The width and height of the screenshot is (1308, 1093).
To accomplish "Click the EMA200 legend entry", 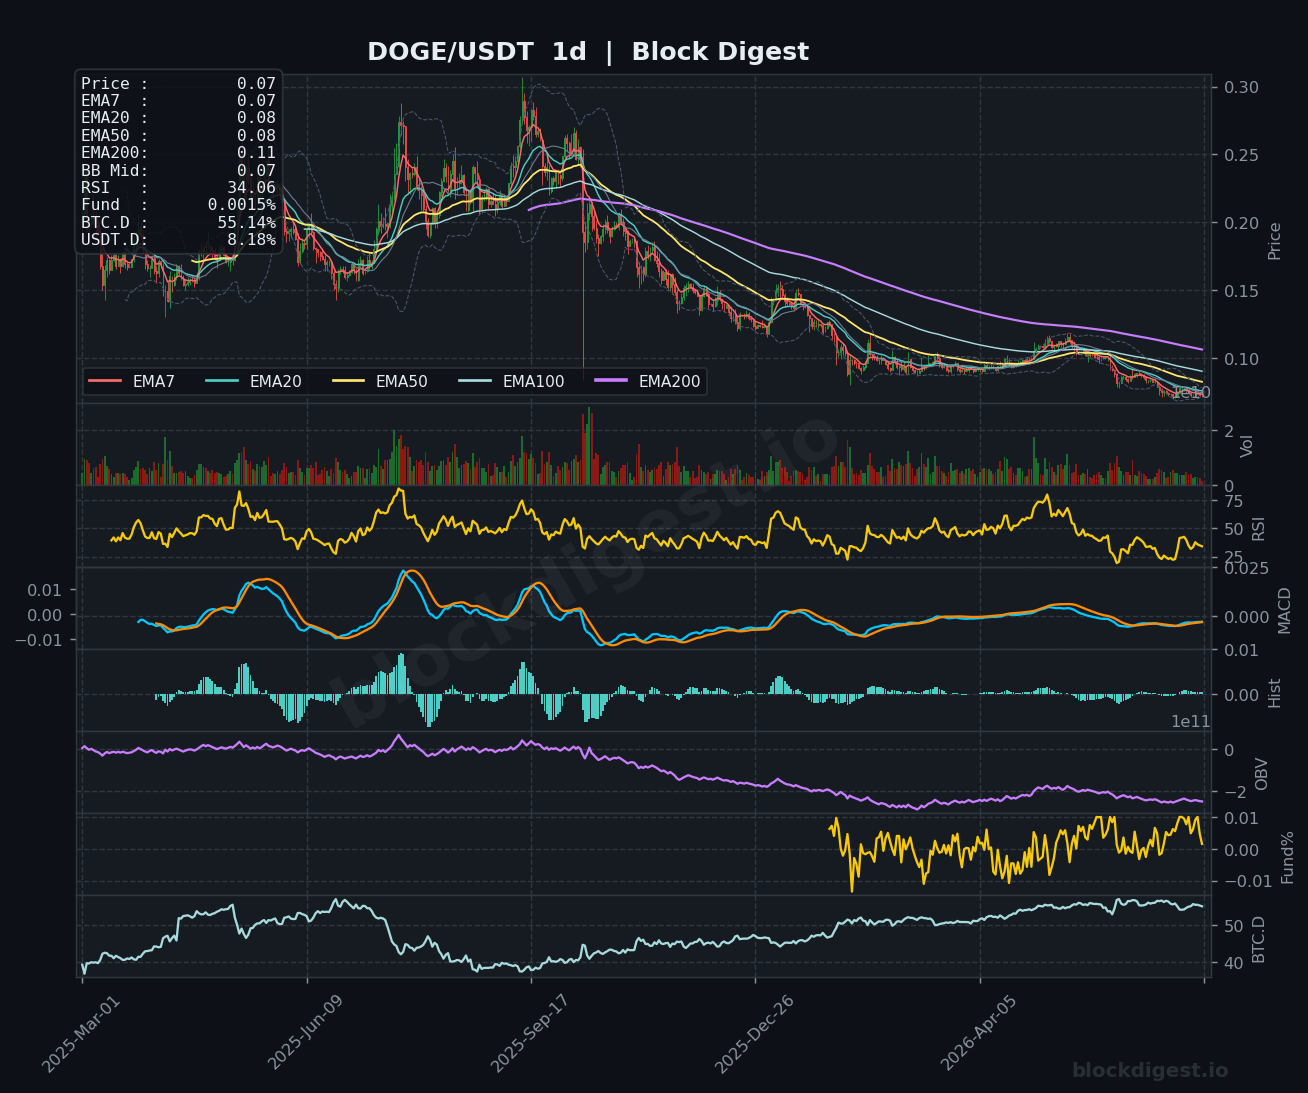I will pyautogui.click(x=647, y=381).
